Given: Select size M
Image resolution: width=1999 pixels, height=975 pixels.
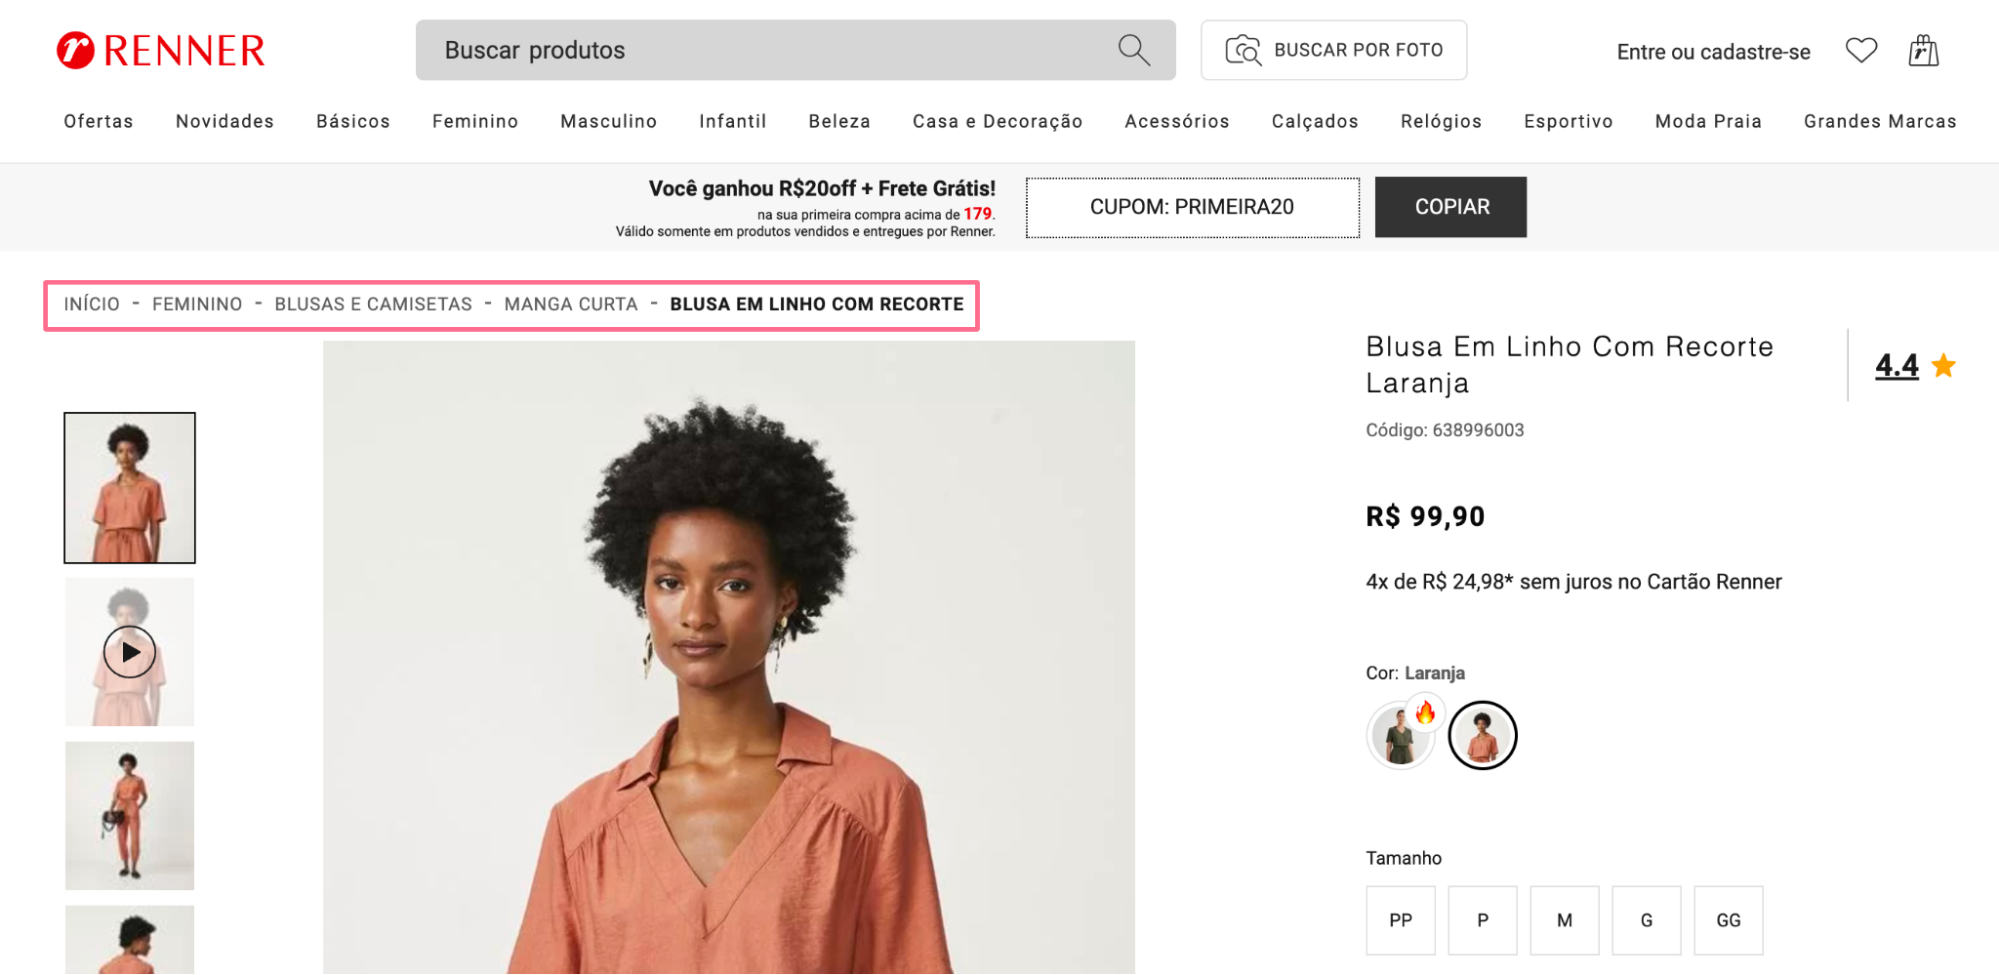Looking at the screenshot, I should pos(1564,919).
